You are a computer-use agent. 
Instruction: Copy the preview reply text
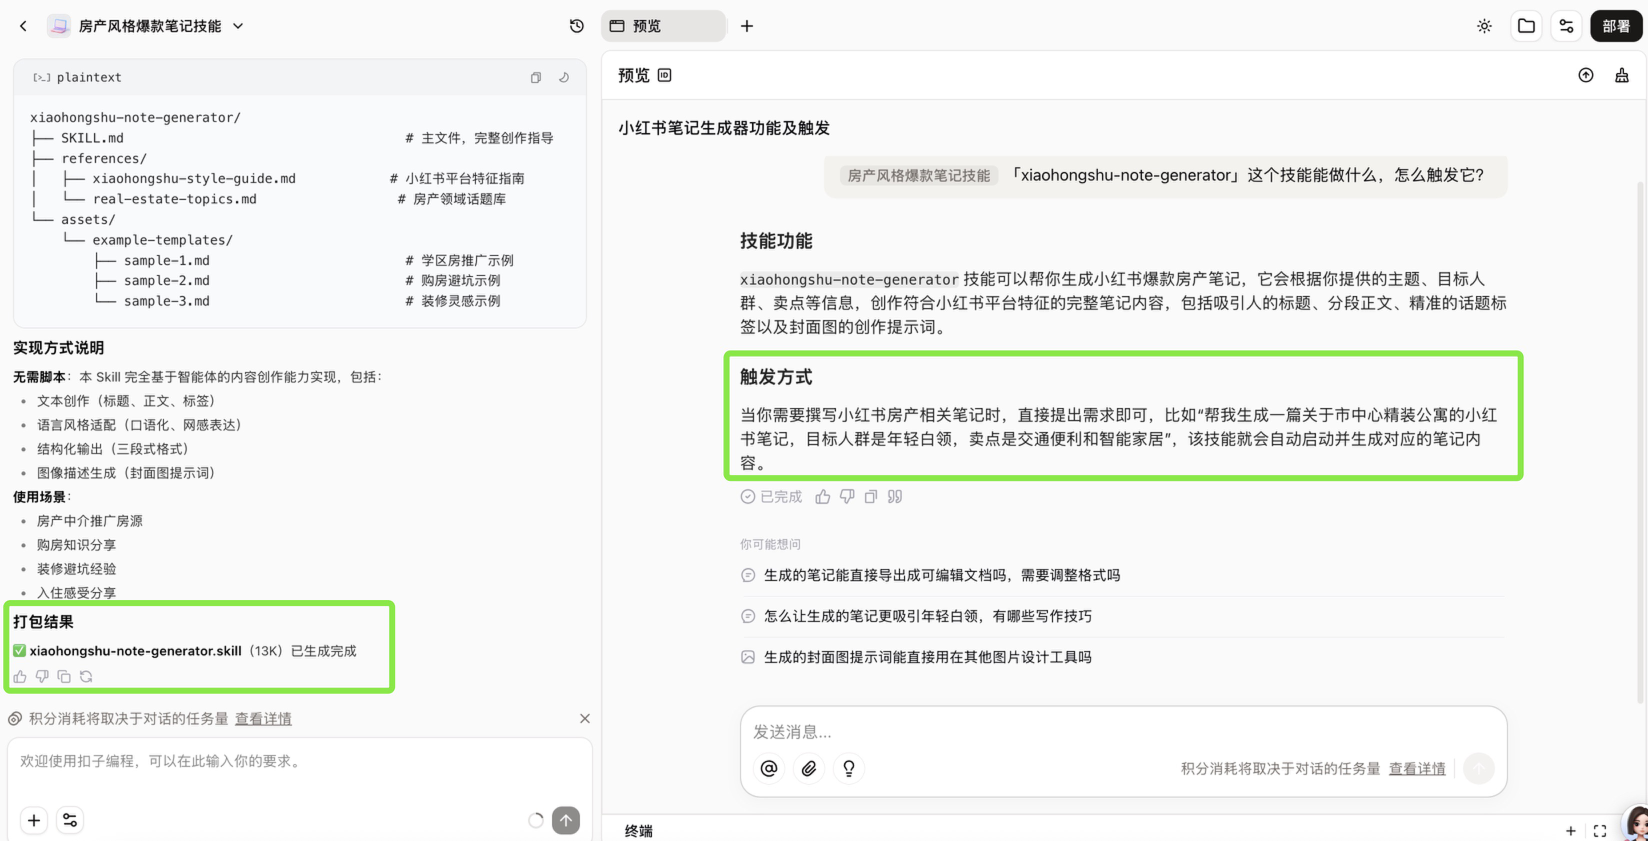(x=871, y=497)
